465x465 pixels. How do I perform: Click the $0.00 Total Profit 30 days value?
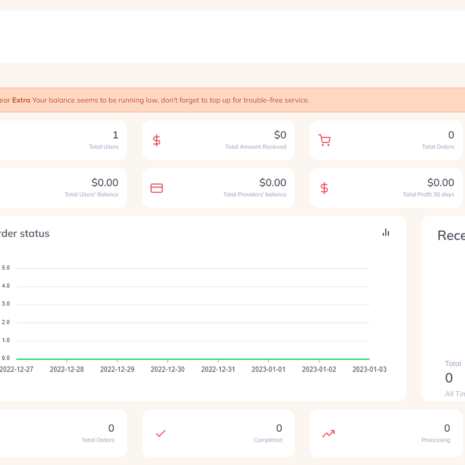[441, 182]
